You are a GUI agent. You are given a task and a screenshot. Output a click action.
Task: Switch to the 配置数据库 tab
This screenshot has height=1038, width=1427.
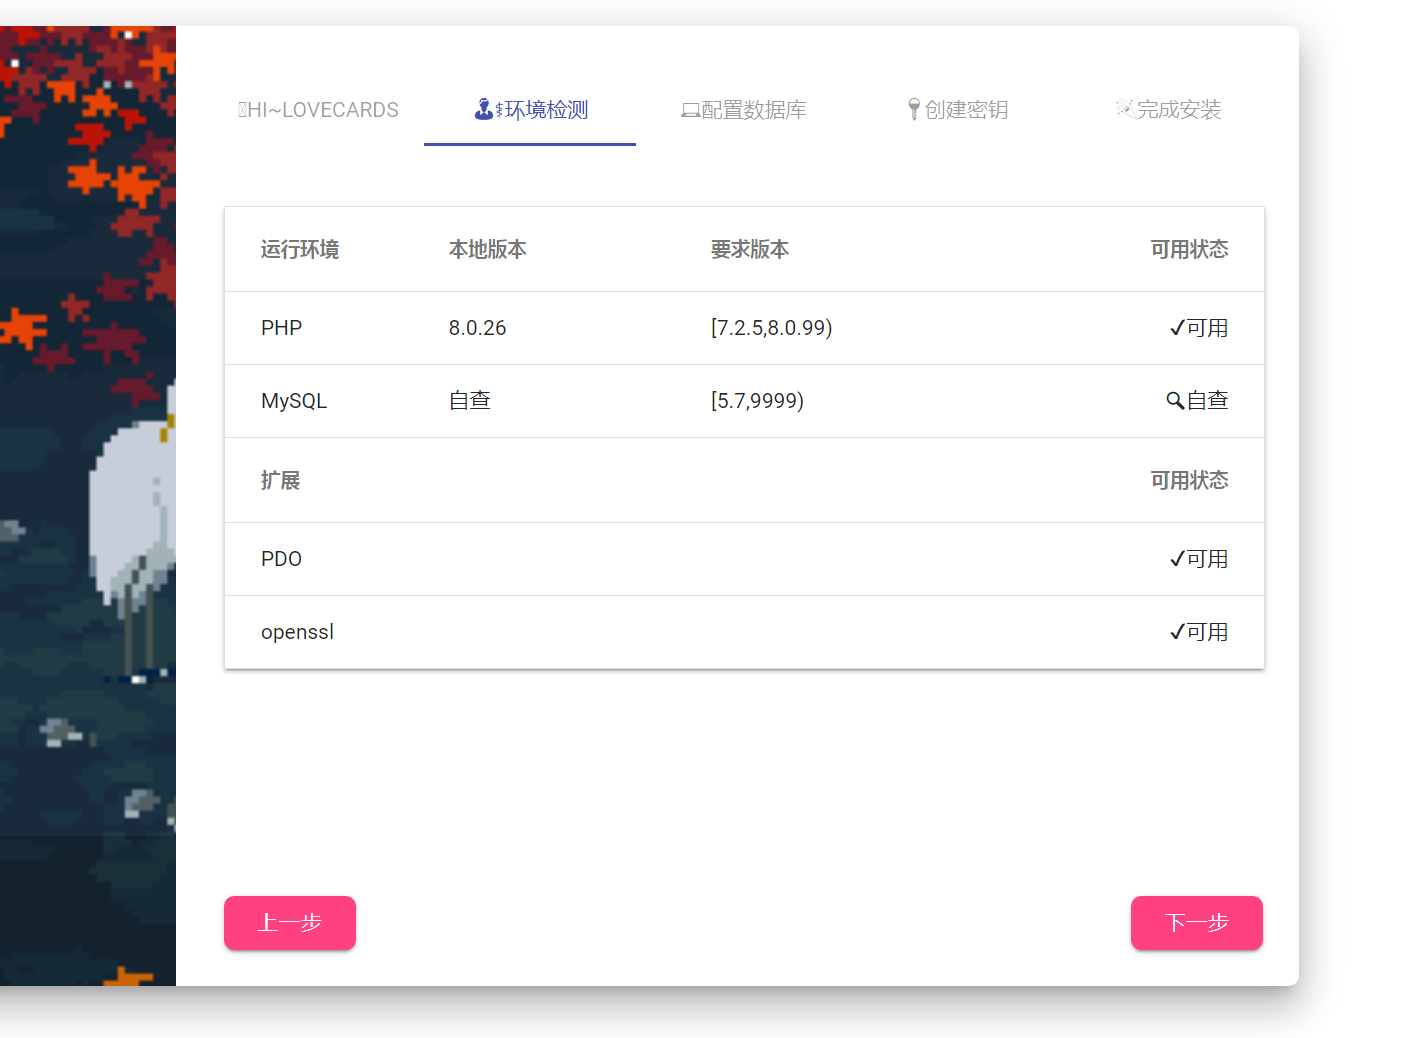point(744,110)
